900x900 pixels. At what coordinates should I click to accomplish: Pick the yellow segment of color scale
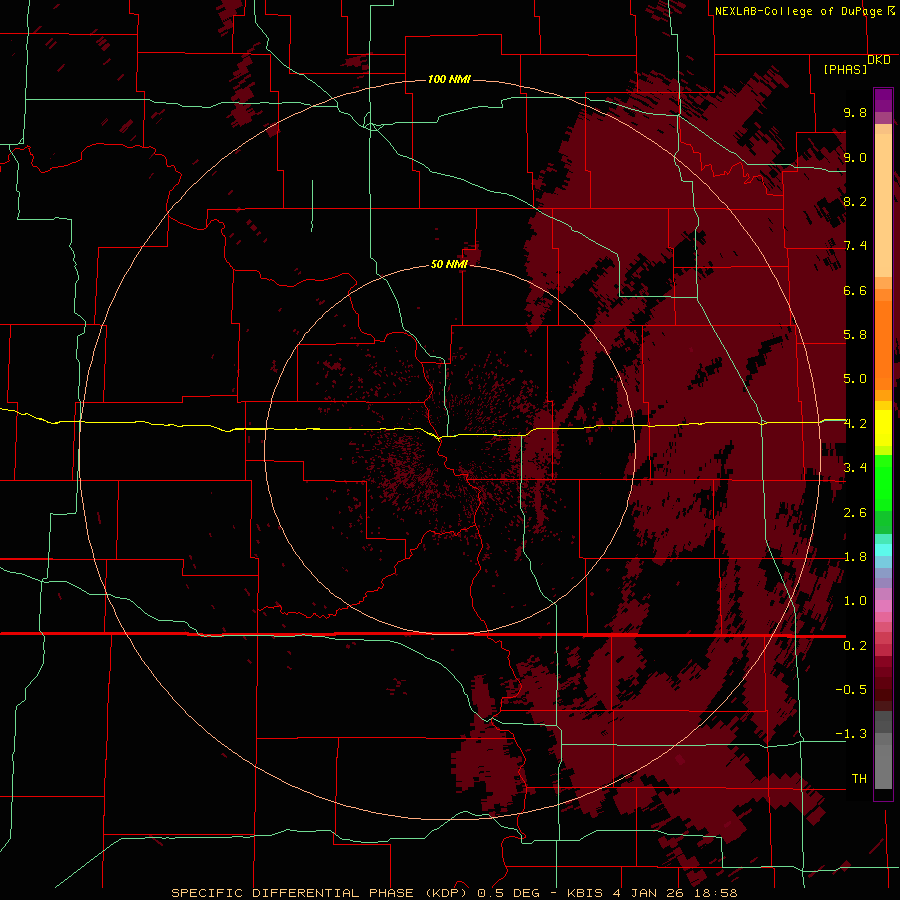coord(883,428)
